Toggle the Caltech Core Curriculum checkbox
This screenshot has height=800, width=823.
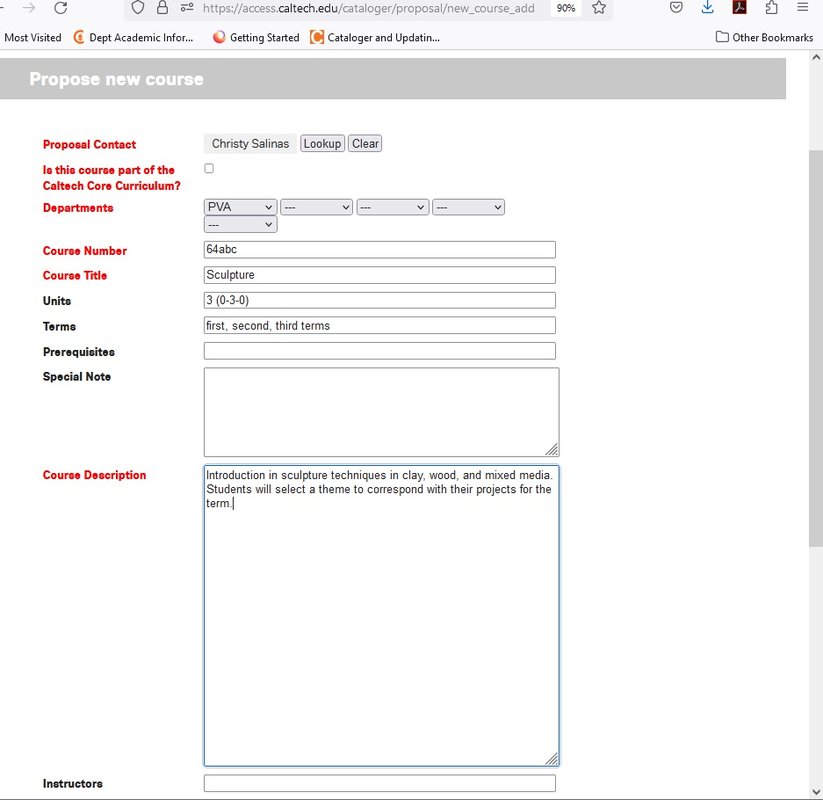pos(209,169)
